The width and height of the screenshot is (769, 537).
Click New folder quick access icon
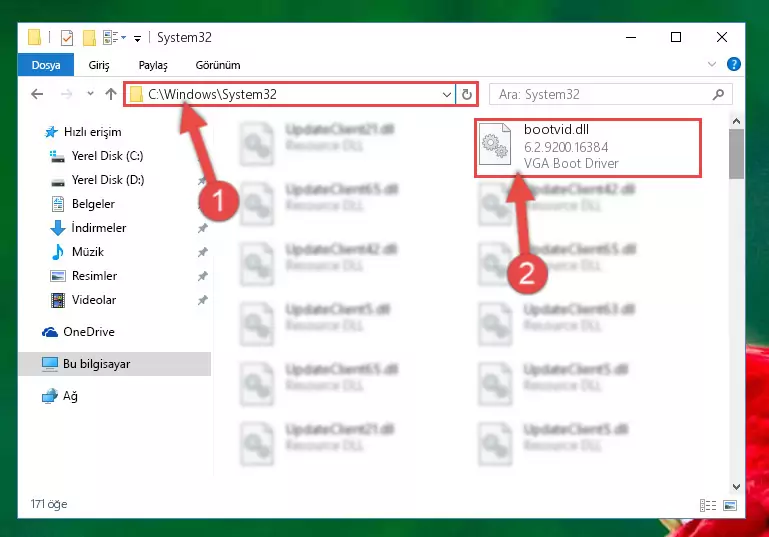point(89,38)
